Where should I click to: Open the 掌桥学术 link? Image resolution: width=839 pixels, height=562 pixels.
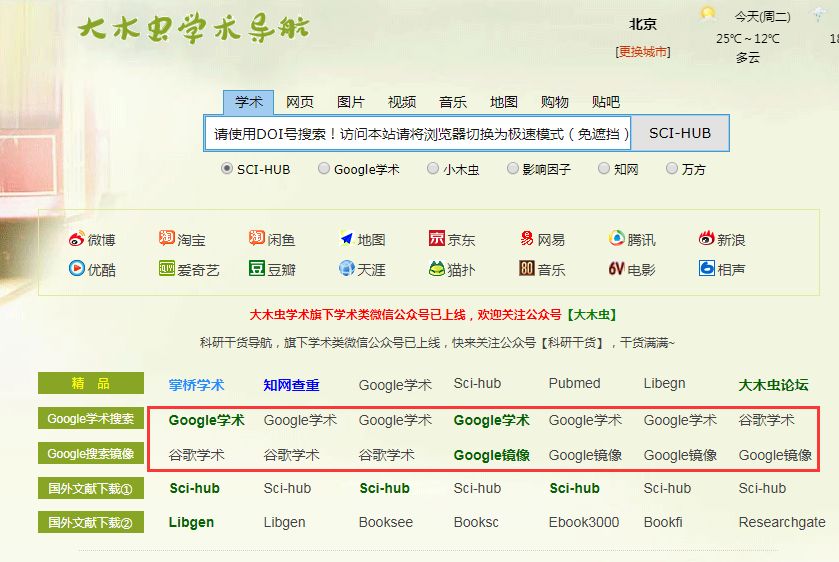196,385
